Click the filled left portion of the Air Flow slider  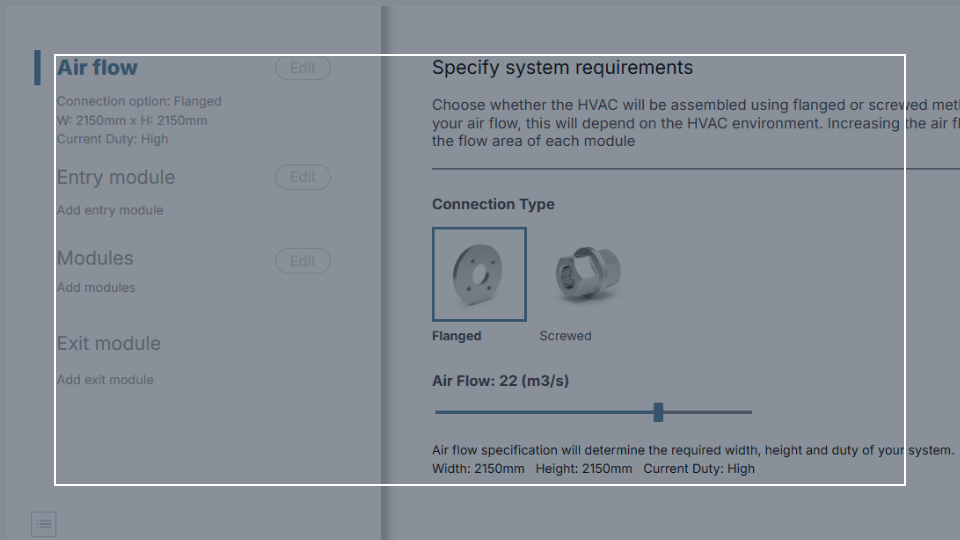pyautogui.click(x=544, y=412)
